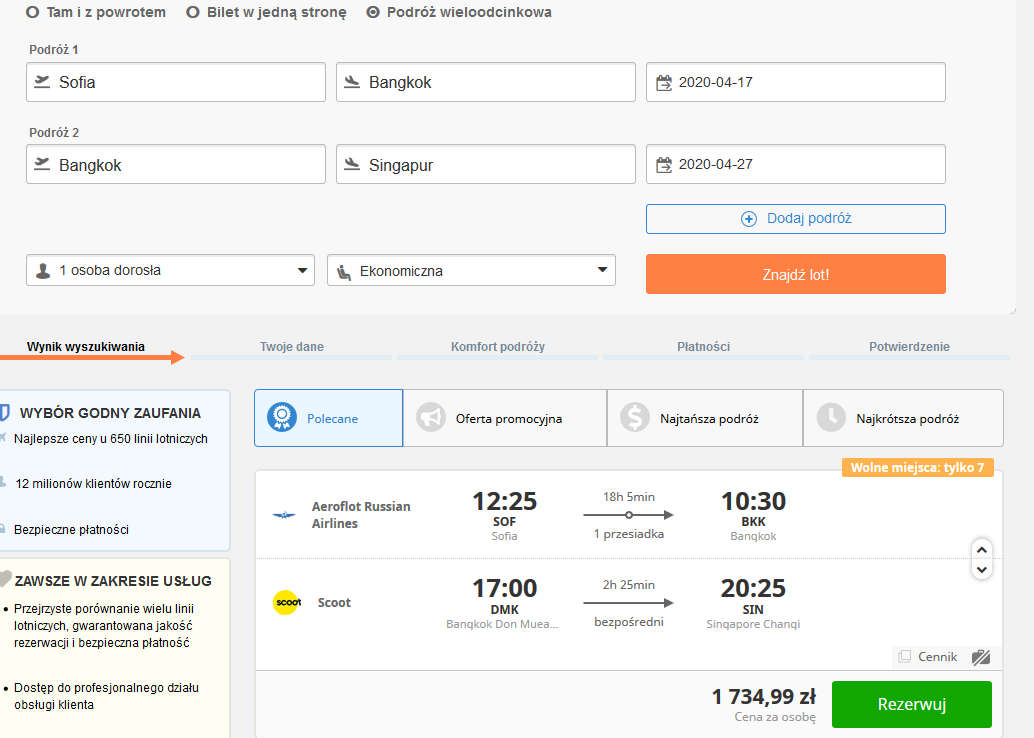
Task: Open date picker showing 2020-04-27
Action: [796, 164]
